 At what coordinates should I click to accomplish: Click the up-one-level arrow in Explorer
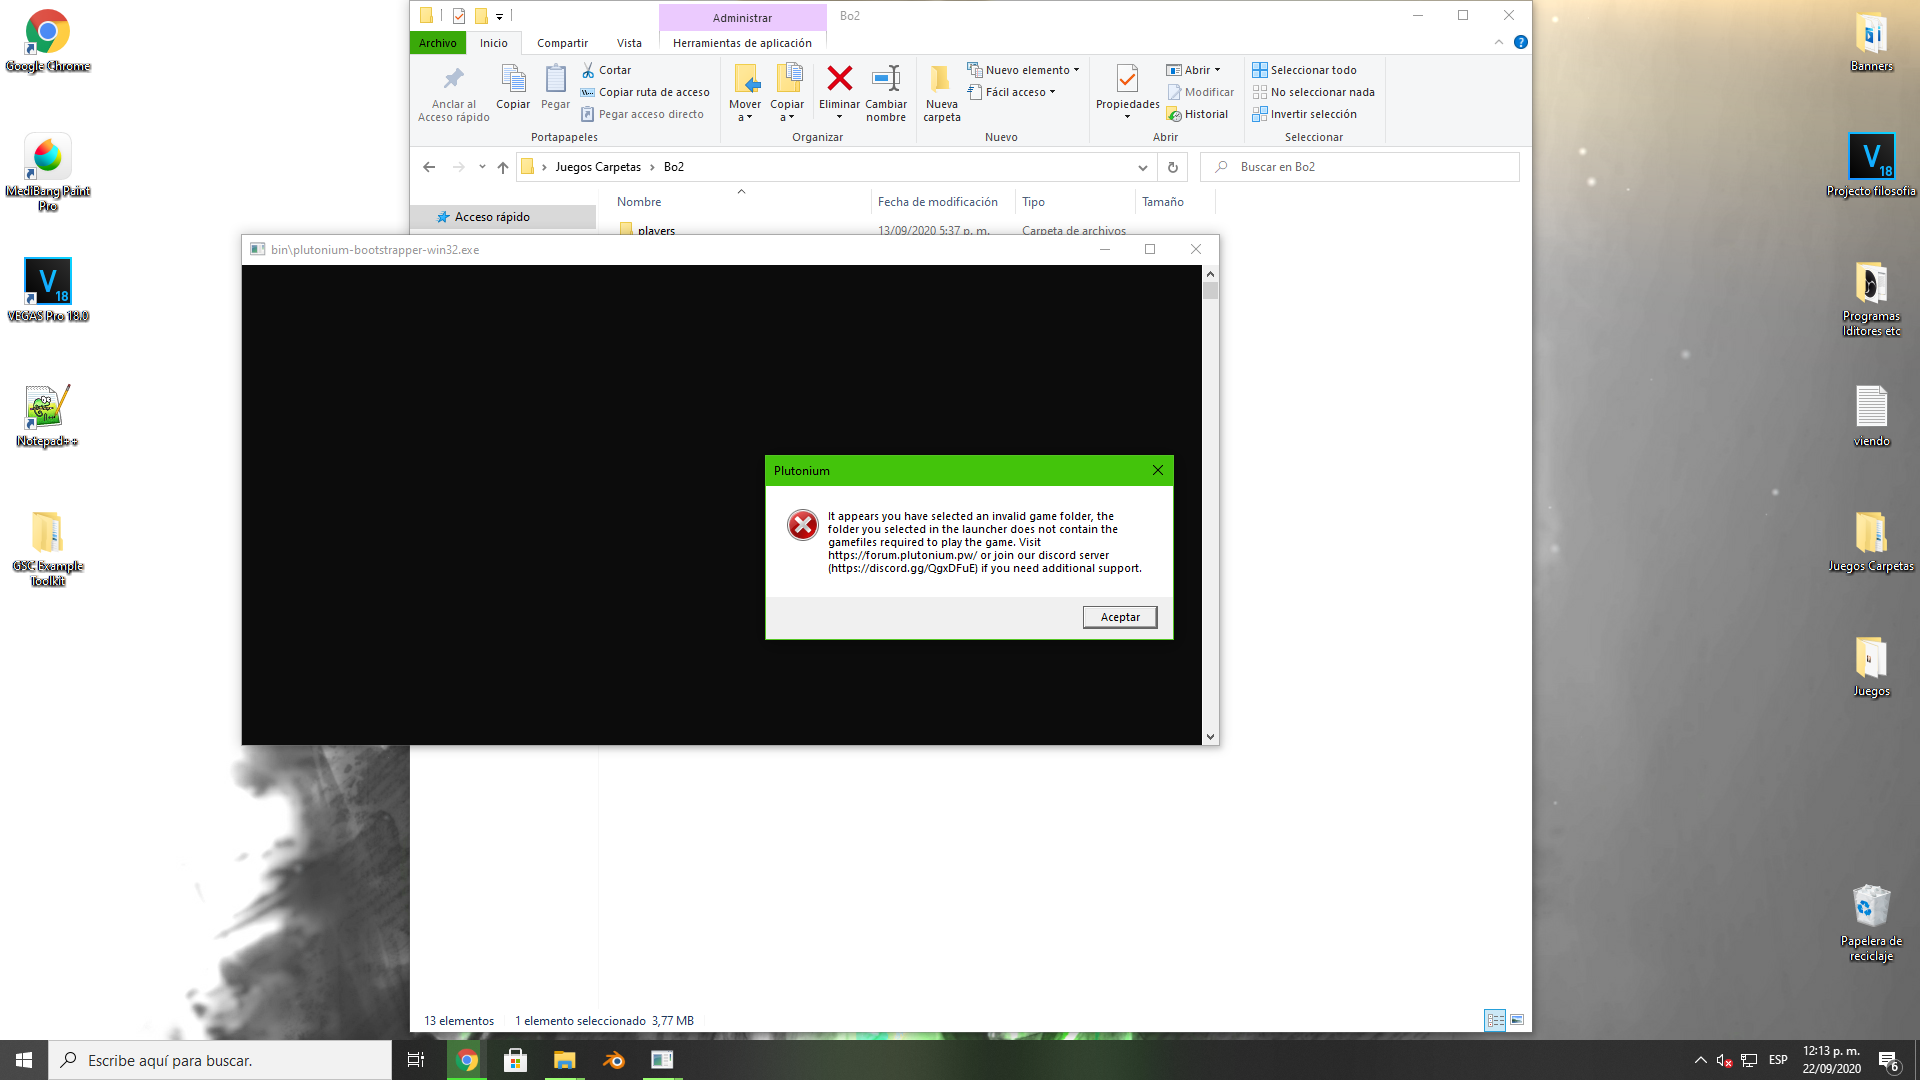tap(503, 167)
